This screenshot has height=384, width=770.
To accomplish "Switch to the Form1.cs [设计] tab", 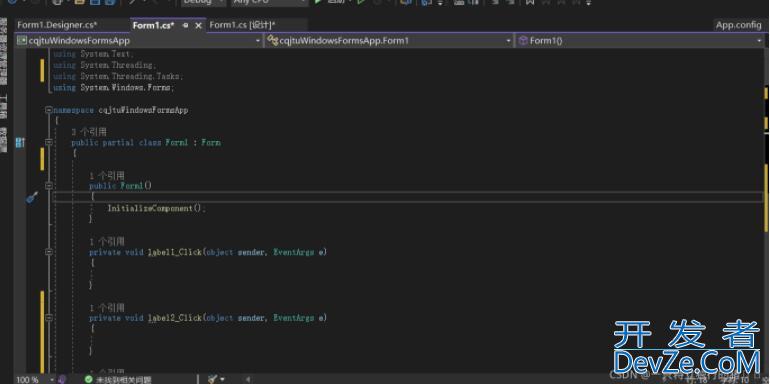I will [242, 25].
